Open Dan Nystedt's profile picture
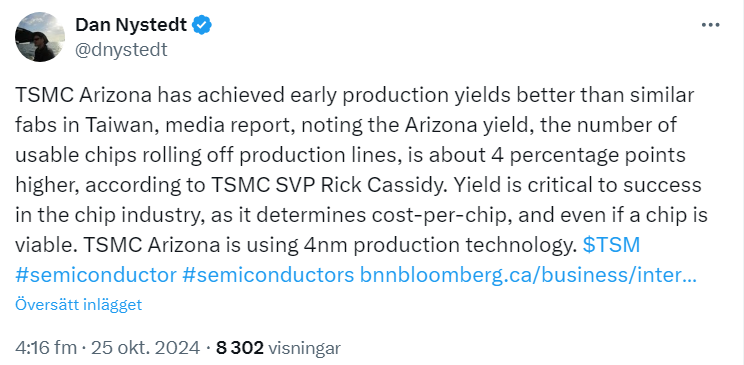This screenshot has height=365, width=744. (40, 37)
